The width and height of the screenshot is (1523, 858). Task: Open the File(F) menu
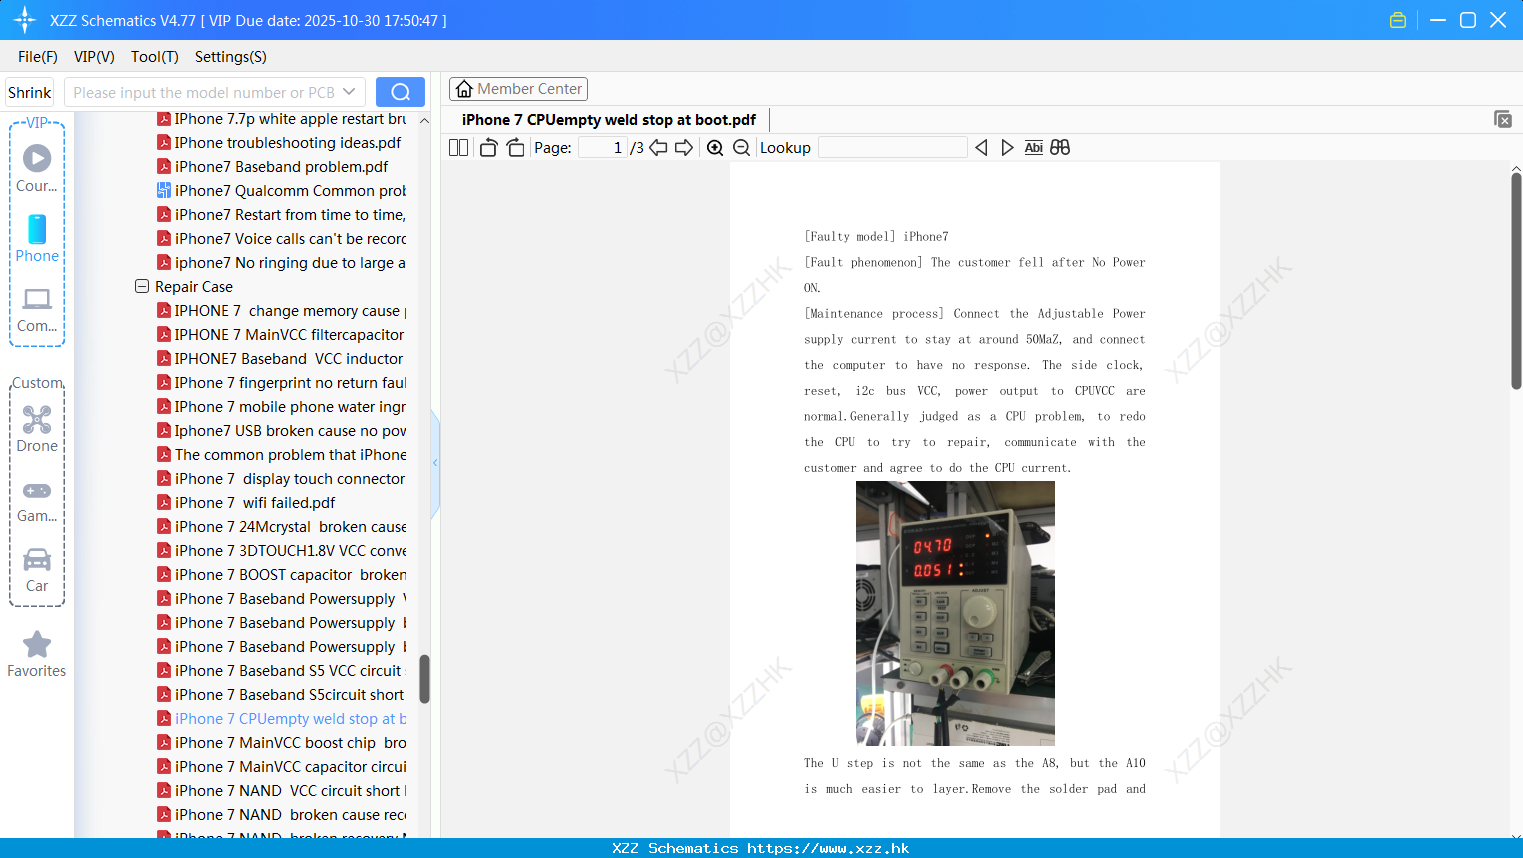click(x=38, y=57)
